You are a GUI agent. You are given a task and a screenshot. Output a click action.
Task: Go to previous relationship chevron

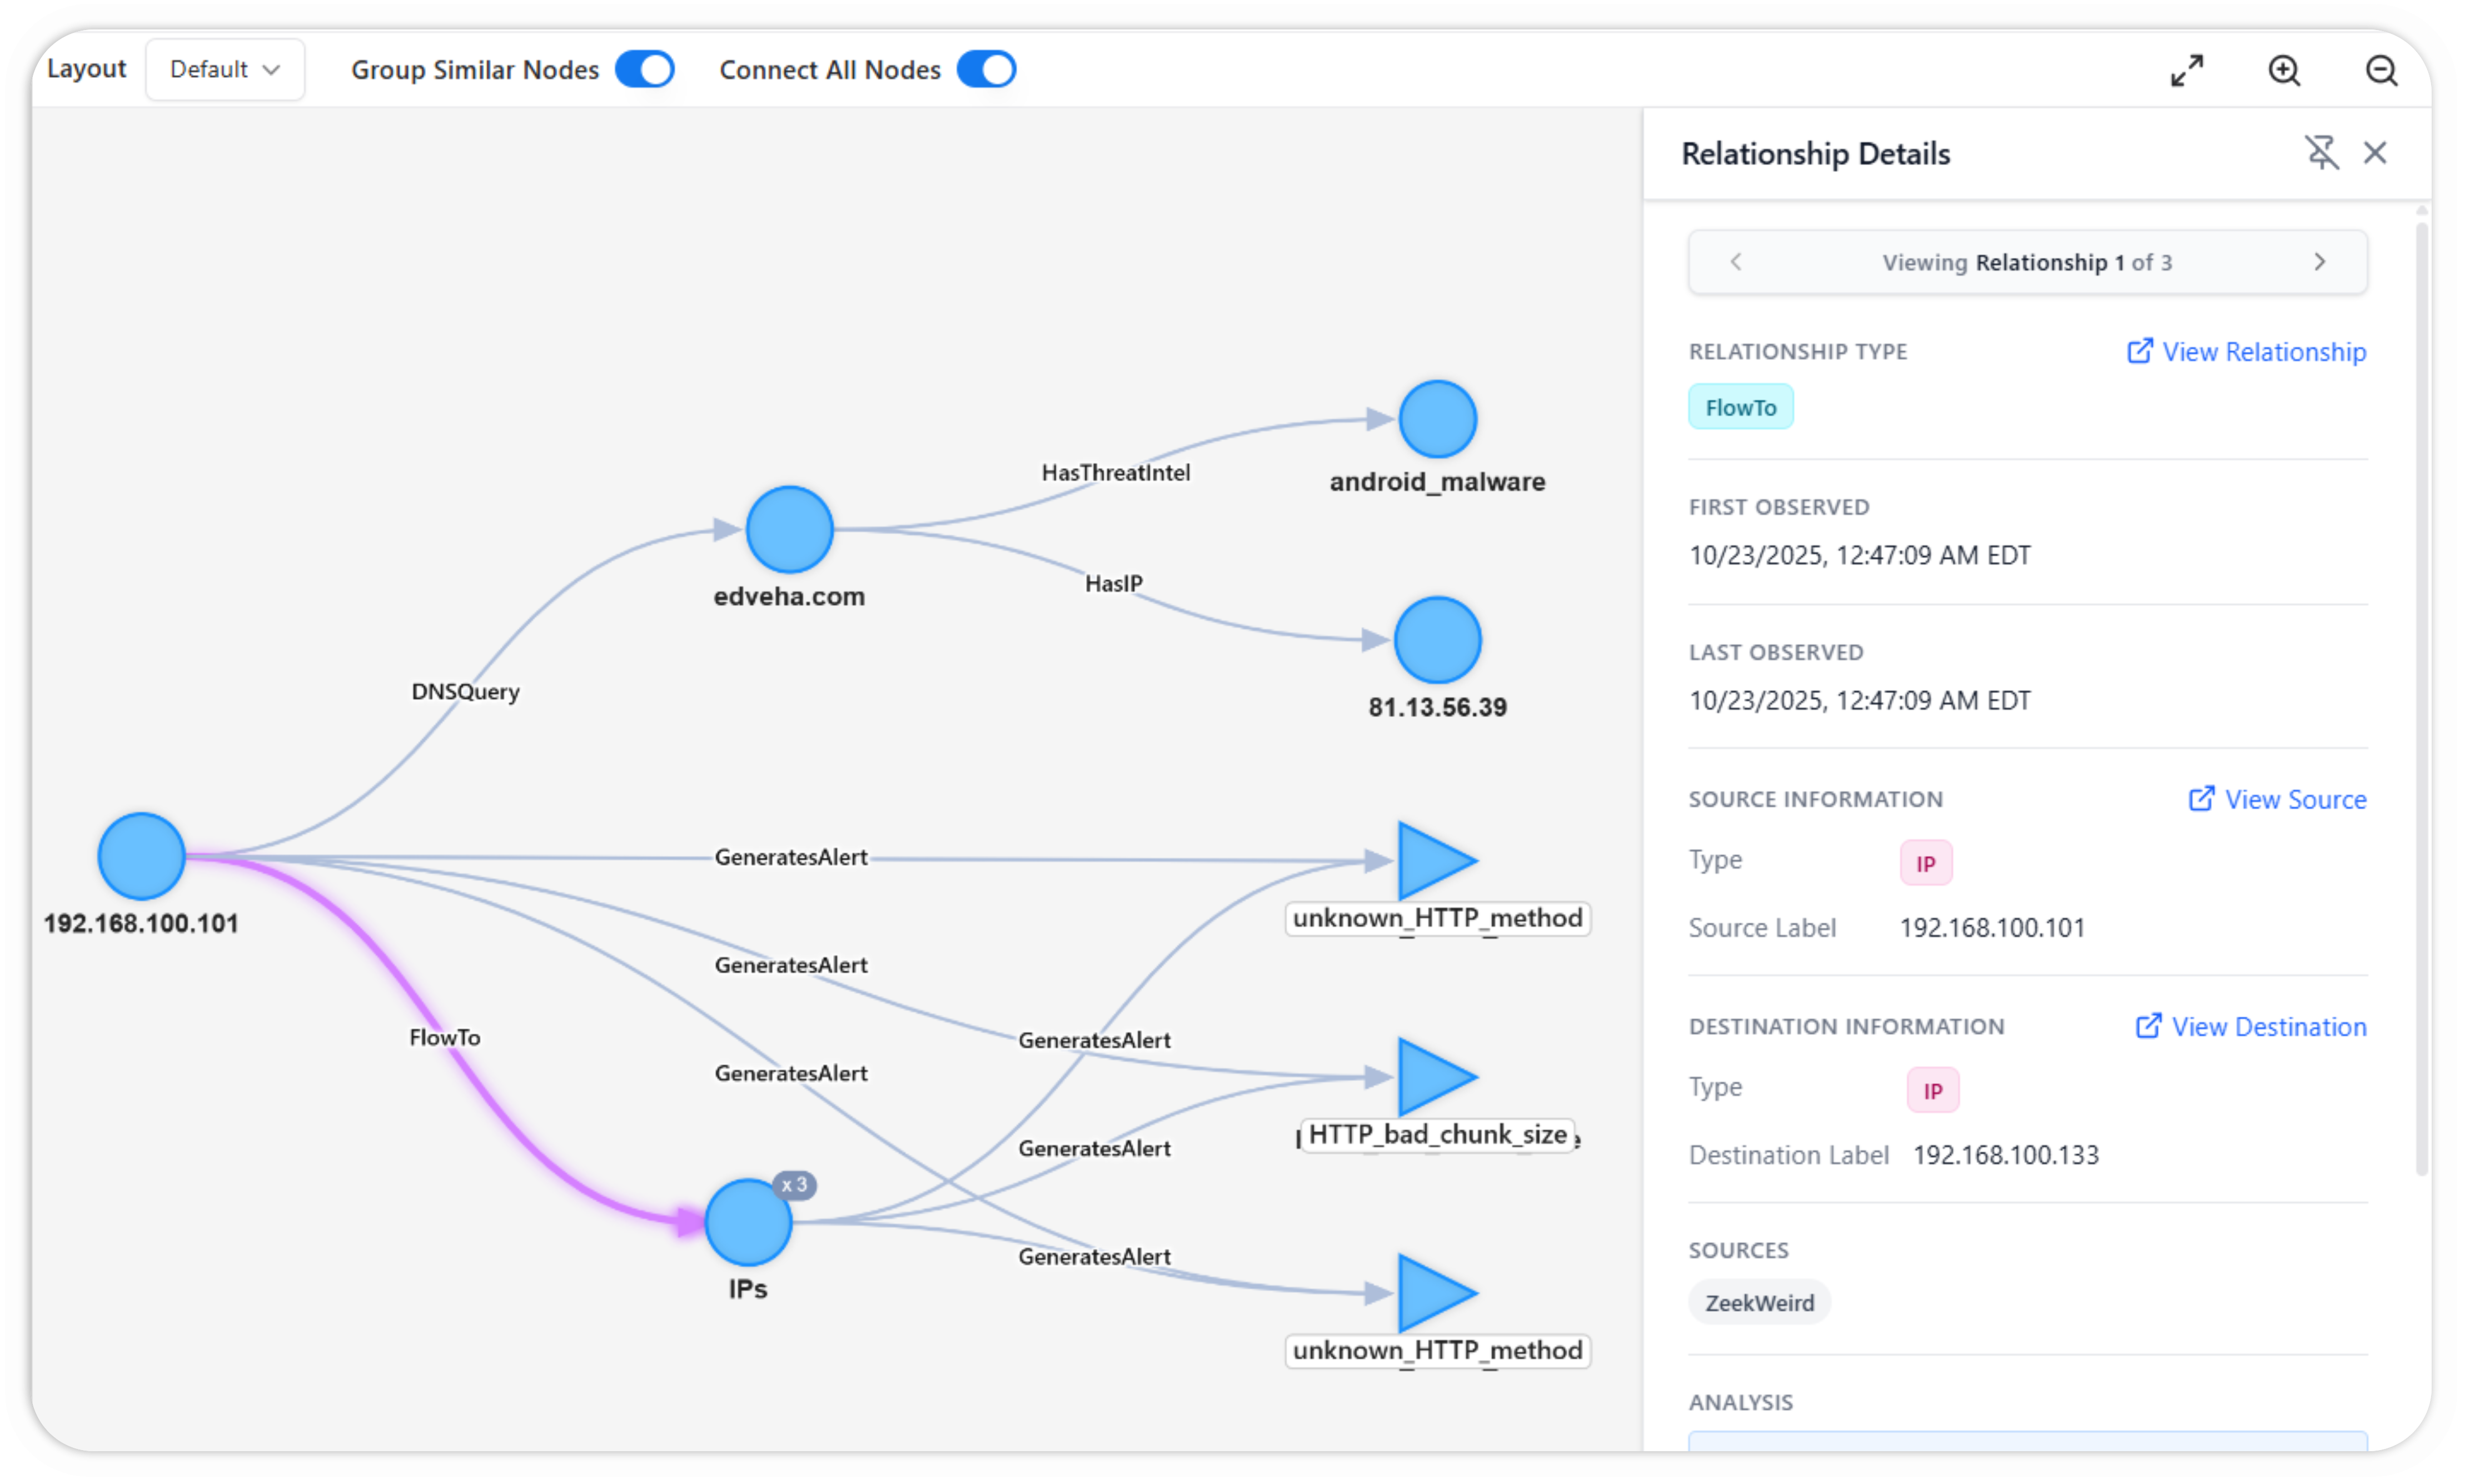[x=1736, y=262]
